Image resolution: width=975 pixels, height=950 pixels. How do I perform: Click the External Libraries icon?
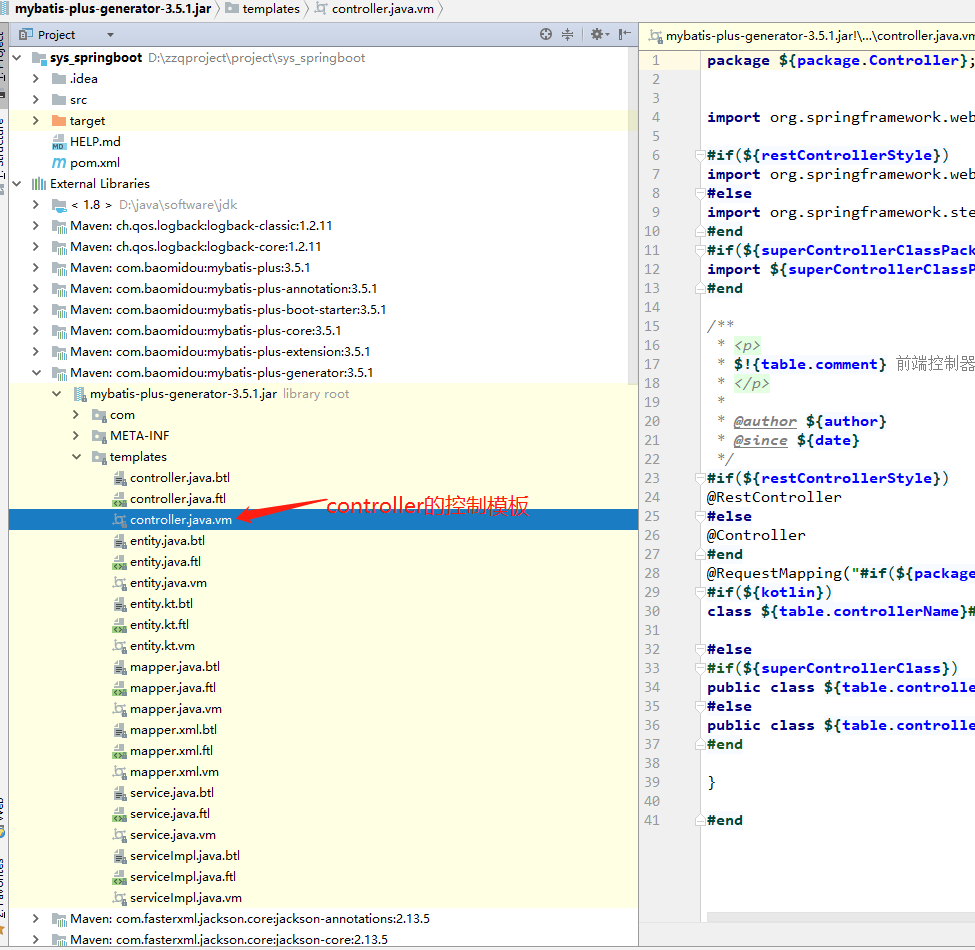(x=39, y=184)
